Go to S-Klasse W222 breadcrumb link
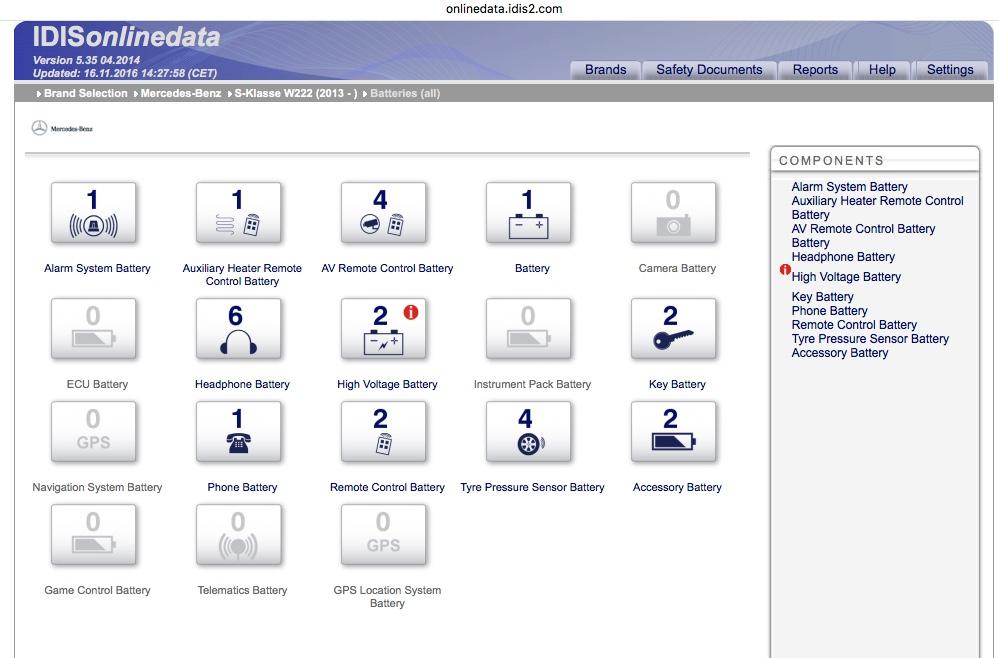This screenshot has height=658, width=999. [x=296, y=94]
